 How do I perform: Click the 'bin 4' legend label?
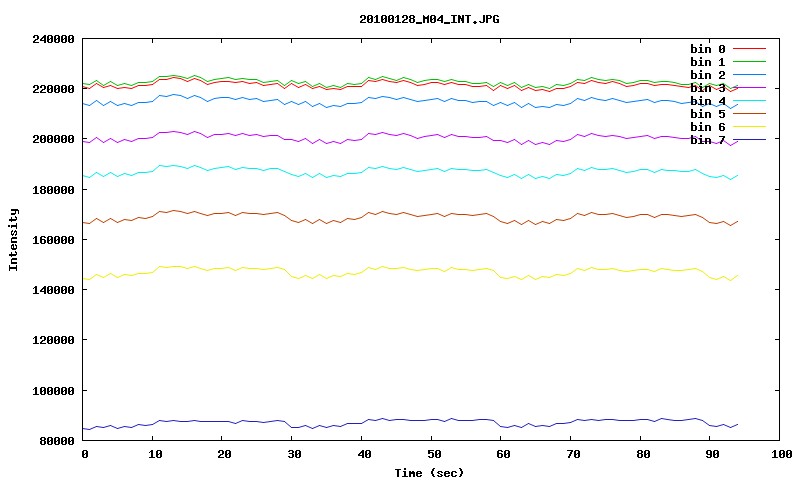[708, 101]
